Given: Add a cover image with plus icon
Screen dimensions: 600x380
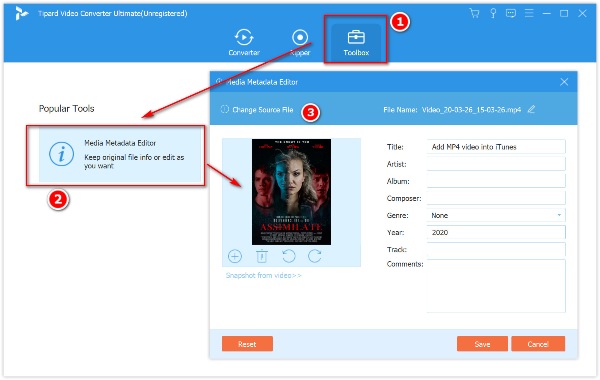Looking at the screenshot, I should point(235,256).
